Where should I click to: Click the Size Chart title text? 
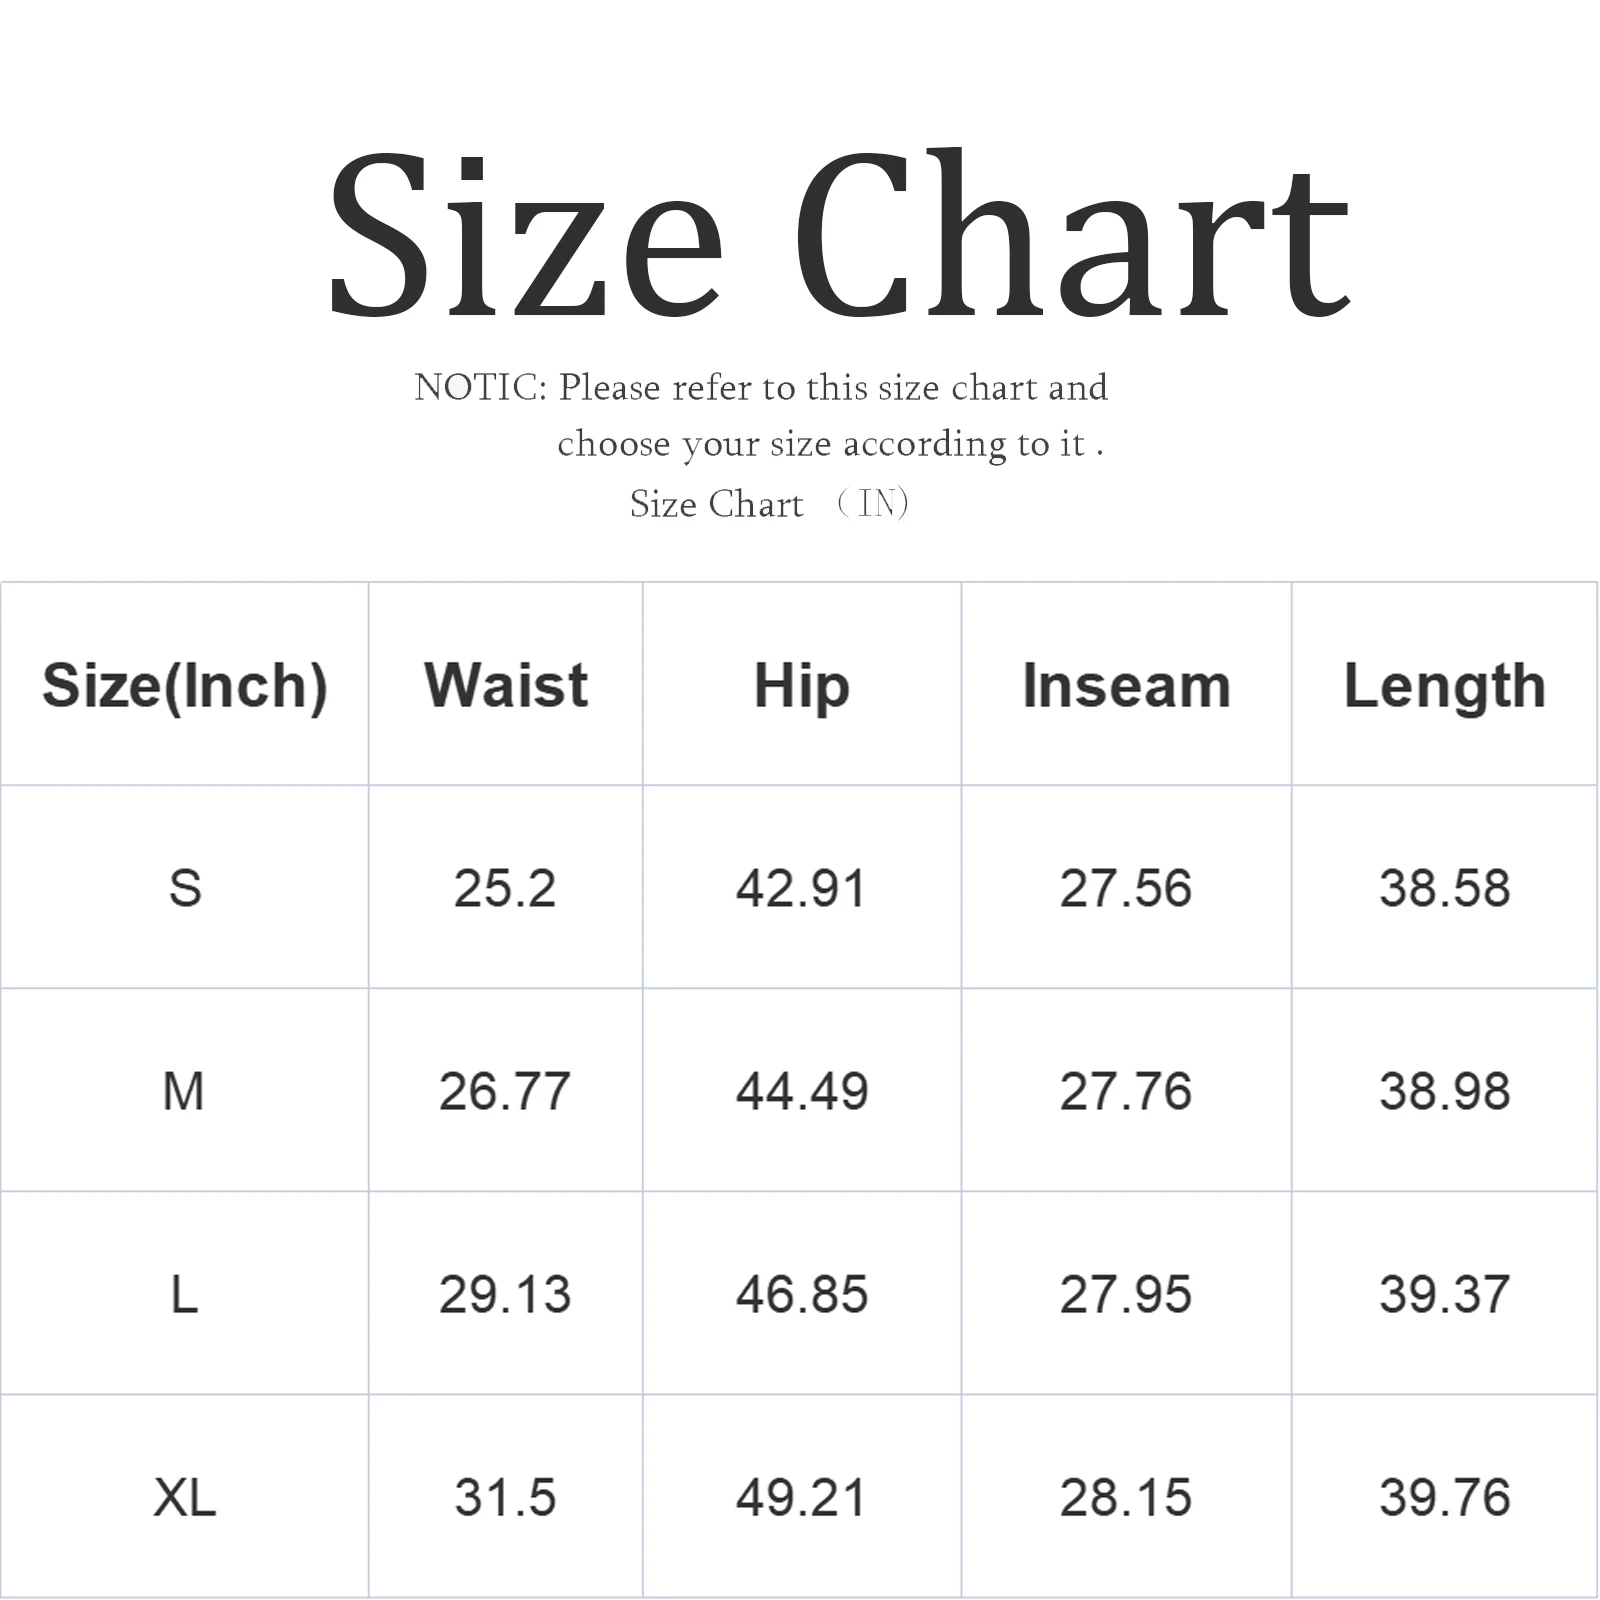838,236
